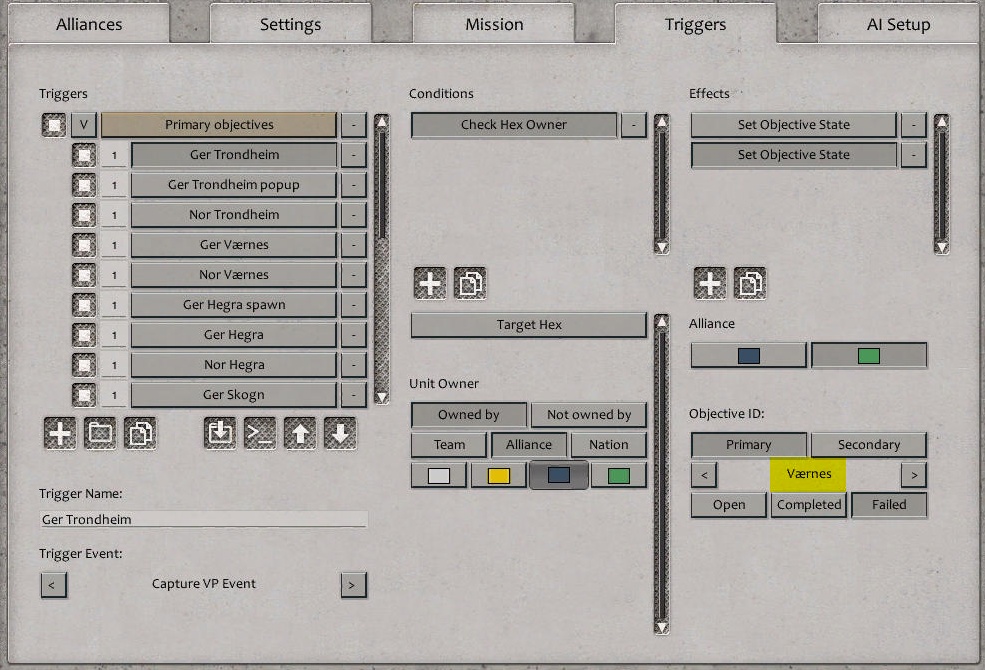985x670 pixels.
Task: Delete the Primary objectives folder
Action: 354,125
